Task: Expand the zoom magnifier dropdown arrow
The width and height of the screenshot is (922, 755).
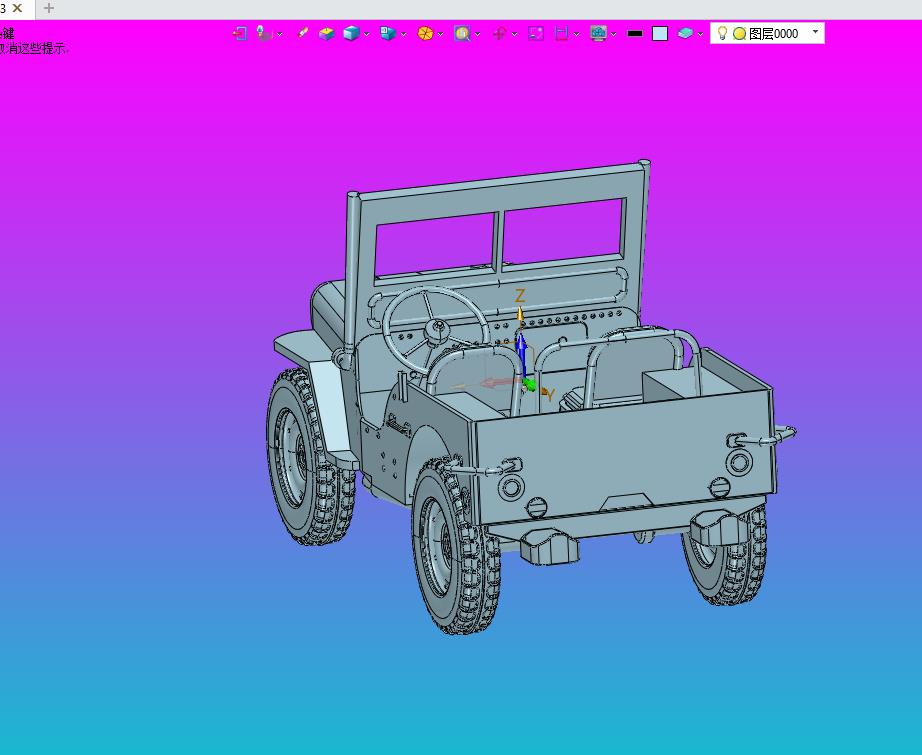Action: tap(477, 34)
